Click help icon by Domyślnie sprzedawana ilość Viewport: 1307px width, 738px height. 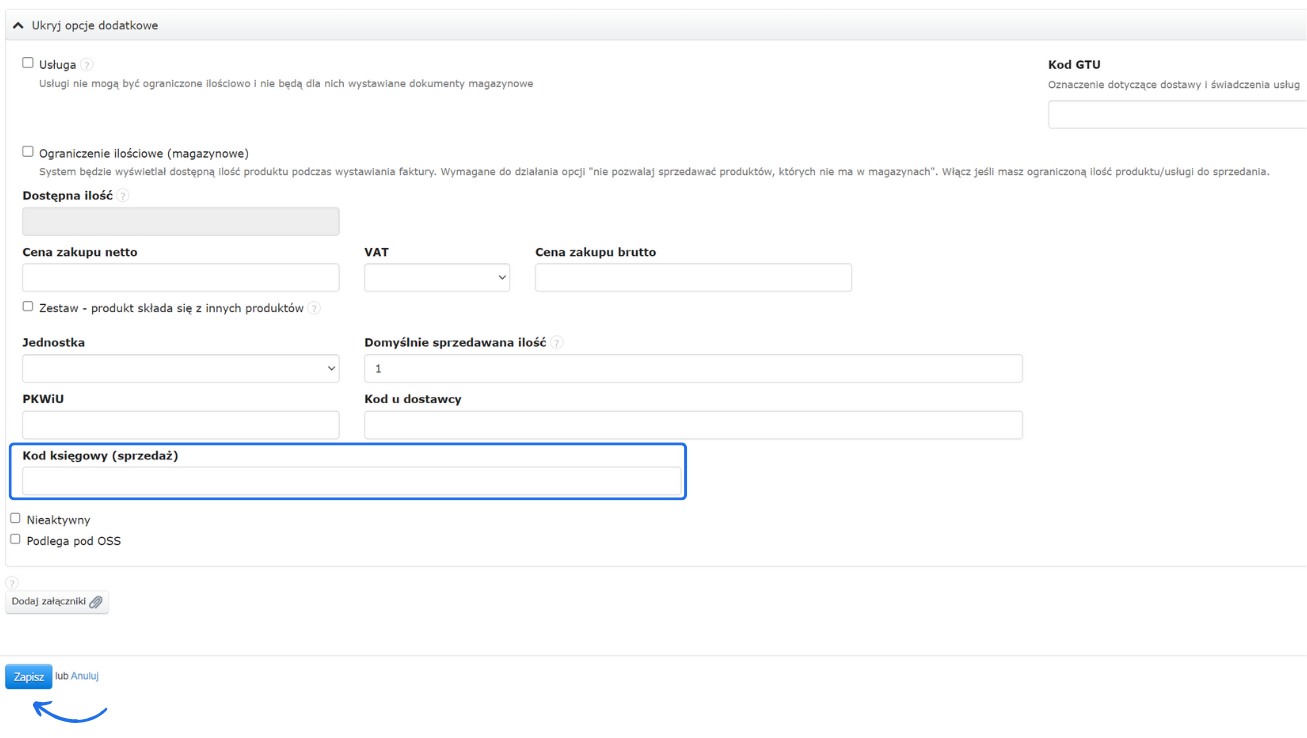[x=557, y=343]
